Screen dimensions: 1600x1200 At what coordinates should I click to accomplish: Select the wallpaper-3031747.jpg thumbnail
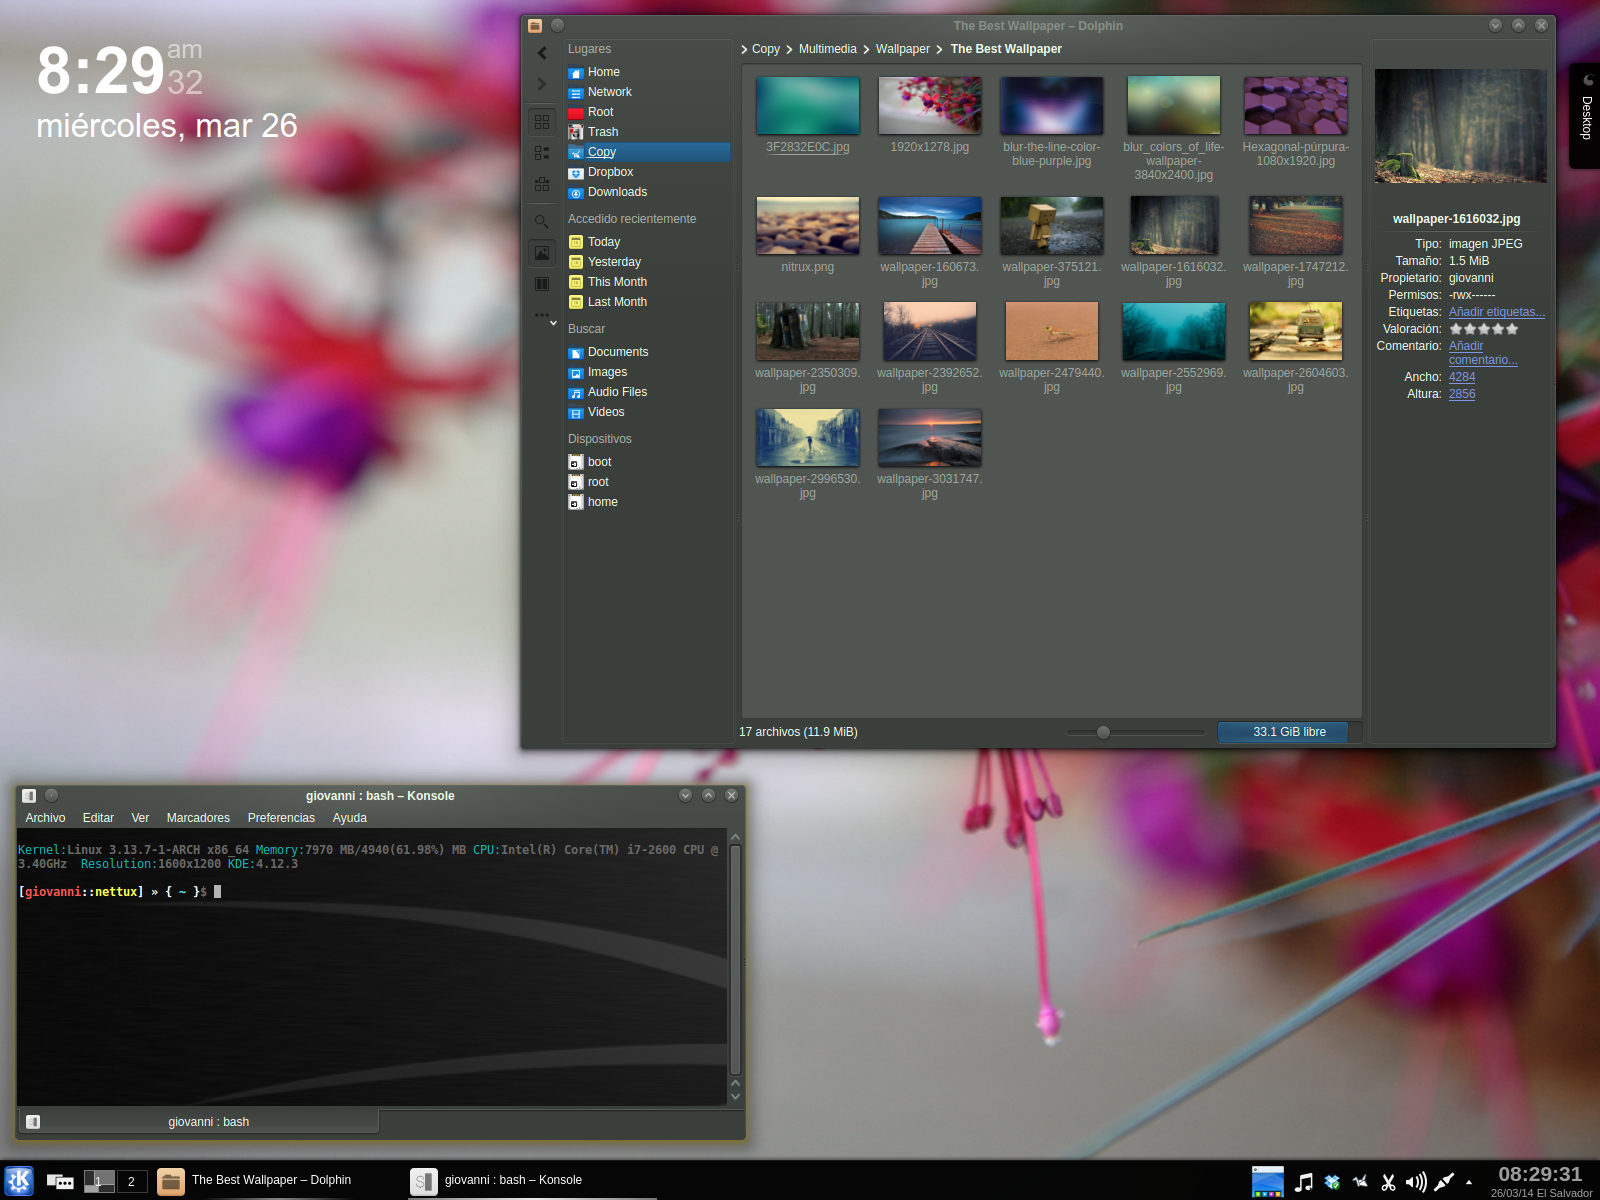tap(930, 437)
